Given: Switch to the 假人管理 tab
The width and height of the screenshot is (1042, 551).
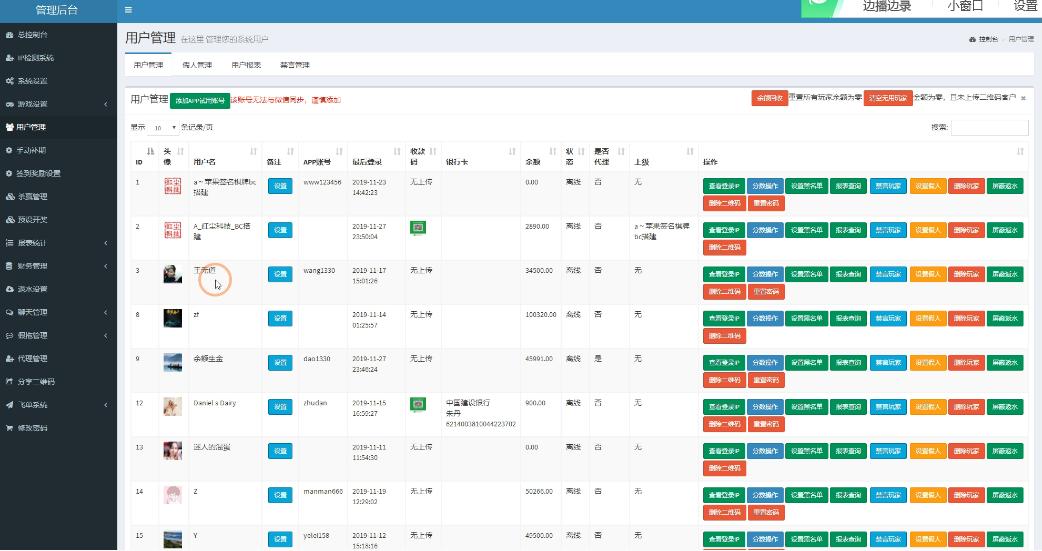Looking at the screenshot, I should 197,65.
